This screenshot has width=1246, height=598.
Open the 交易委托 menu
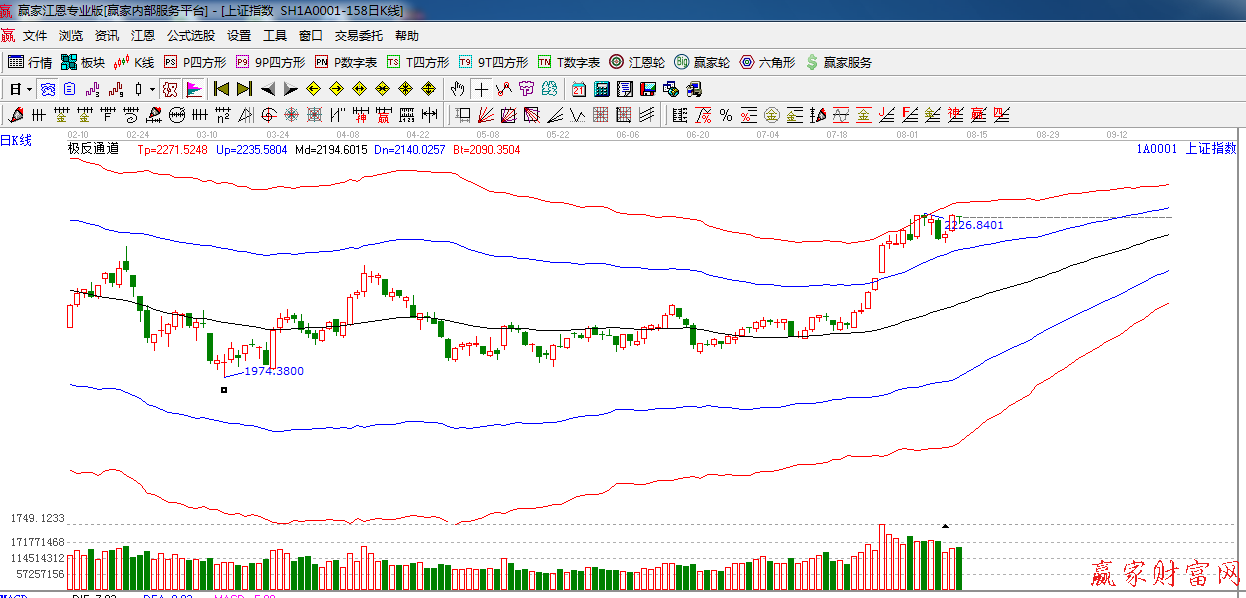pos(358,36)
